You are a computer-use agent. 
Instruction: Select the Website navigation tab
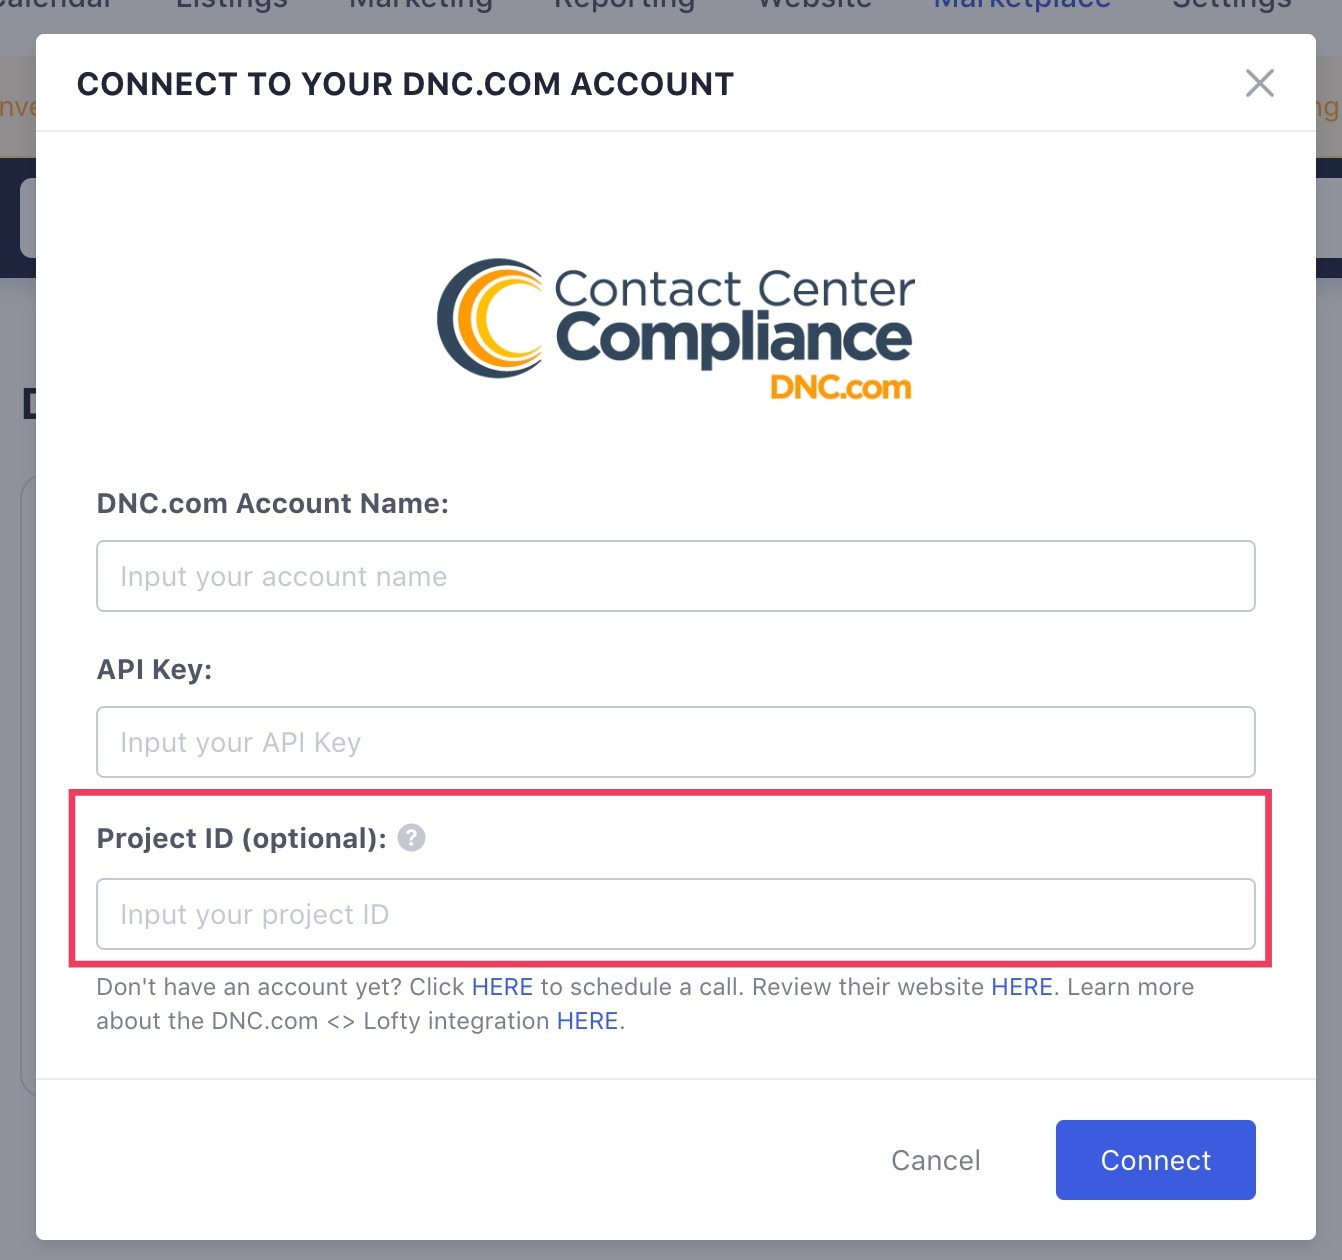pos(815,5)
